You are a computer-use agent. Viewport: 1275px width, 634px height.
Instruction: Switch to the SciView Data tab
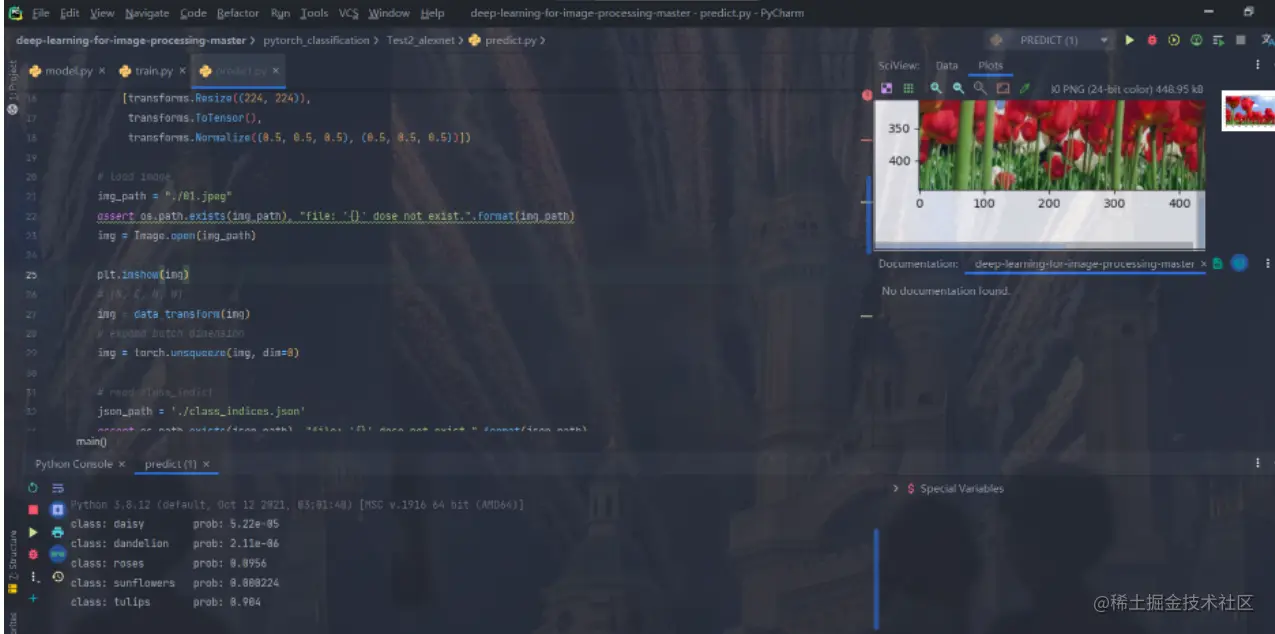point(946,66)
